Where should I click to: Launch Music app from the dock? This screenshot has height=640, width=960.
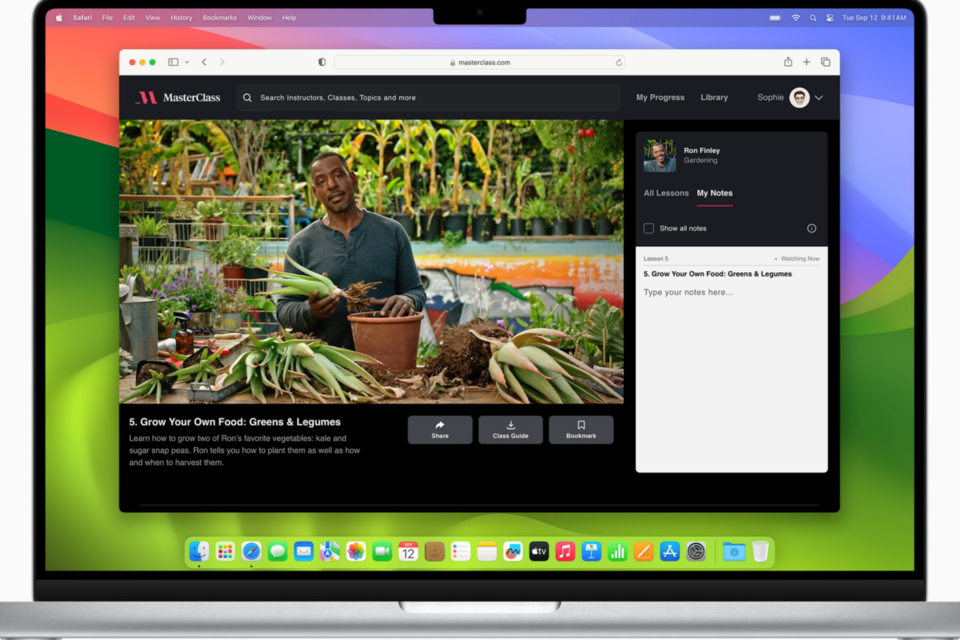point(565,551)
